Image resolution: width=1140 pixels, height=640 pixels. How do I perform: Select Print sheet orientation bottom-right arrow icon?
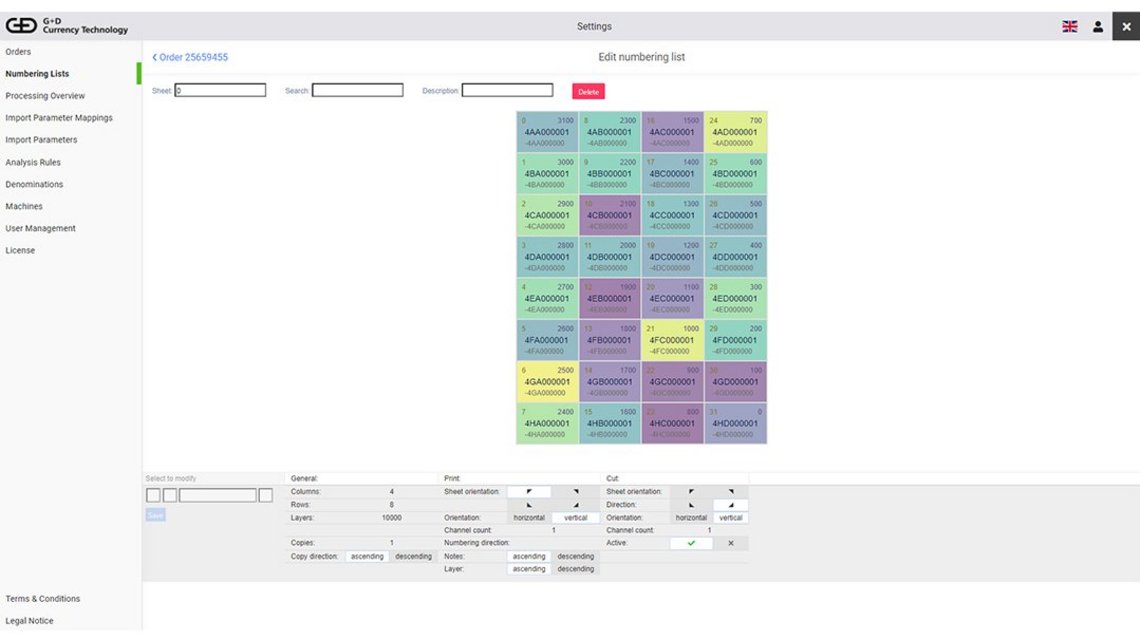coord(575,505)
